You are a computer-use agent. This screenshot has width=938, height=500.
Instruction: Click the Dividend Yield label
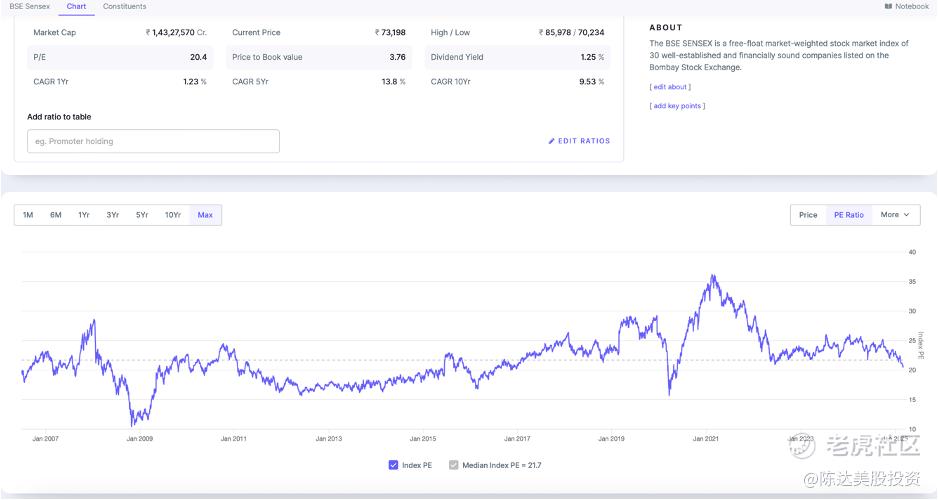[x=457, y=57]
